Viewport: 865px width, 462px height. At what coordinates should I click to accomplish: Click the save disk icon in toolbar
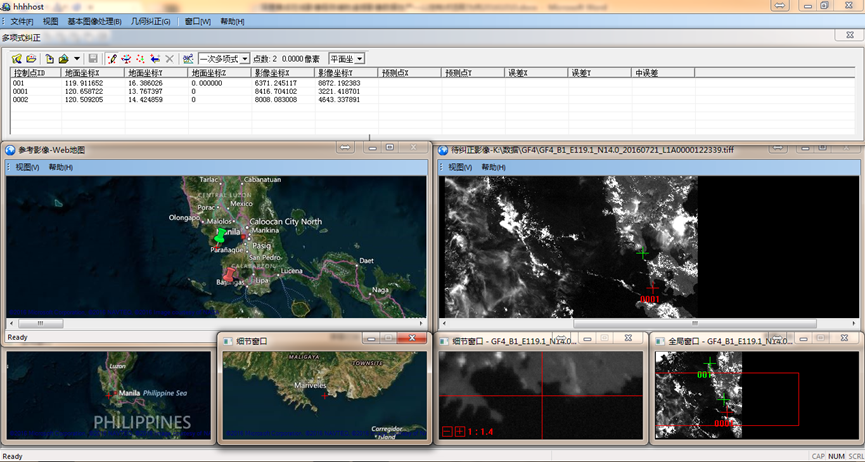pyautogui.click(x=93, y=59)
